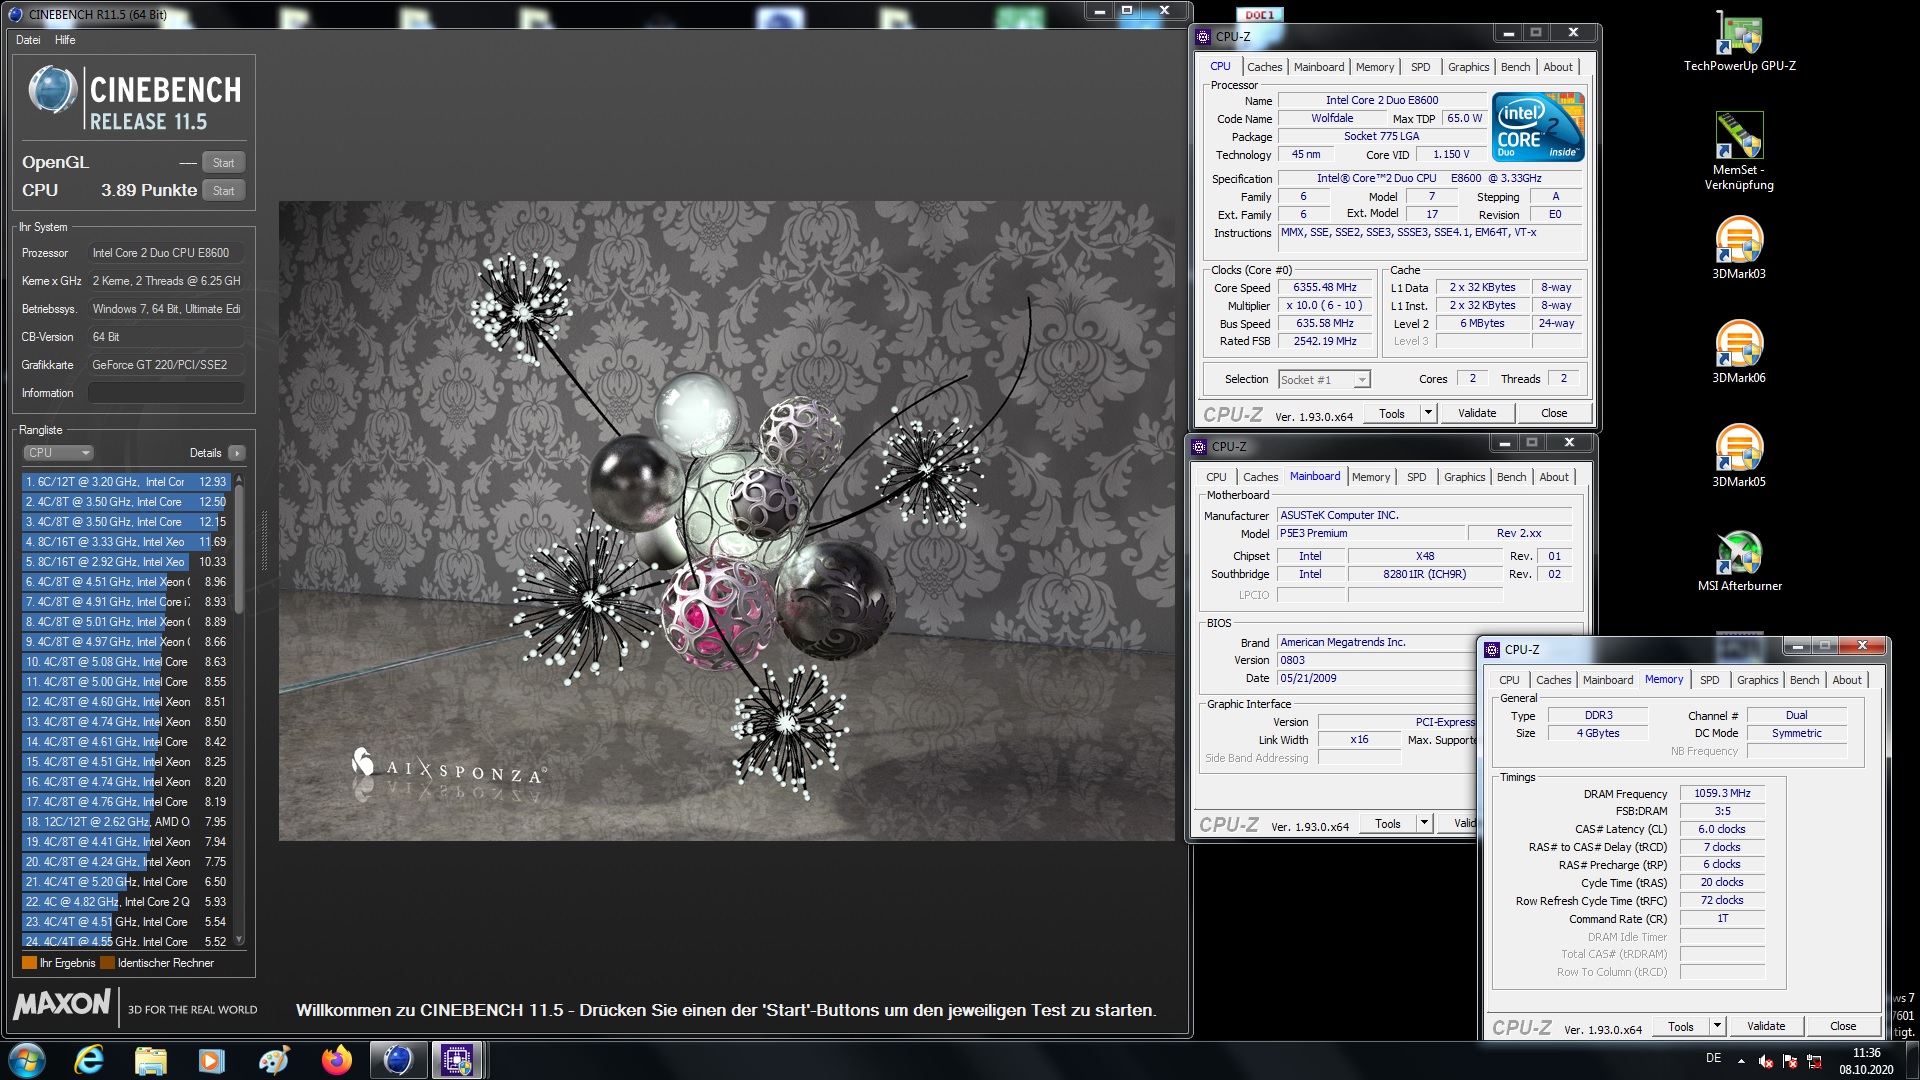Click the Core Speed 6355.48 MHz value
1920x1080 pixels.
coord(1325,288)
